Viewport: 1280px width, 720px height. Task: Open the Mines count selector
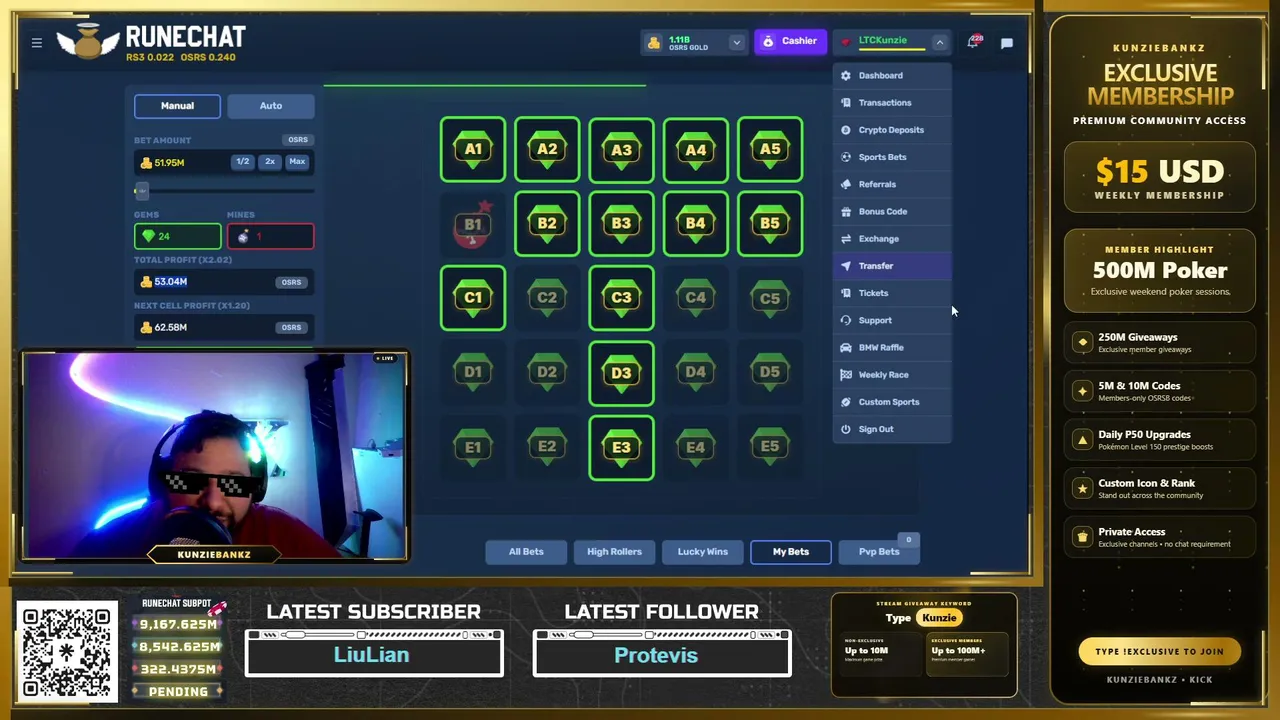click(270, 237)
